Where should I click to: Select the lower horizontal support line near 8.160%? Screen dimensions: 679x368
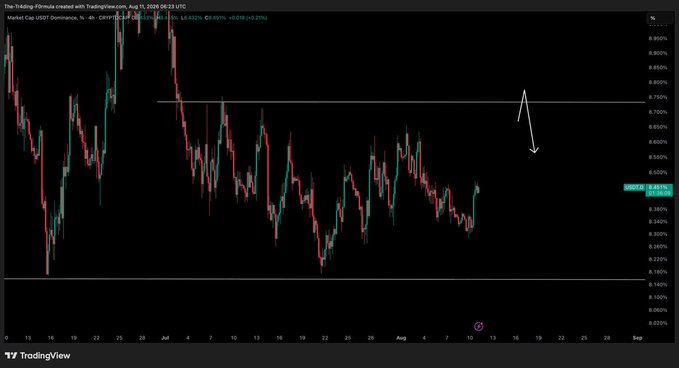(325, 279)
